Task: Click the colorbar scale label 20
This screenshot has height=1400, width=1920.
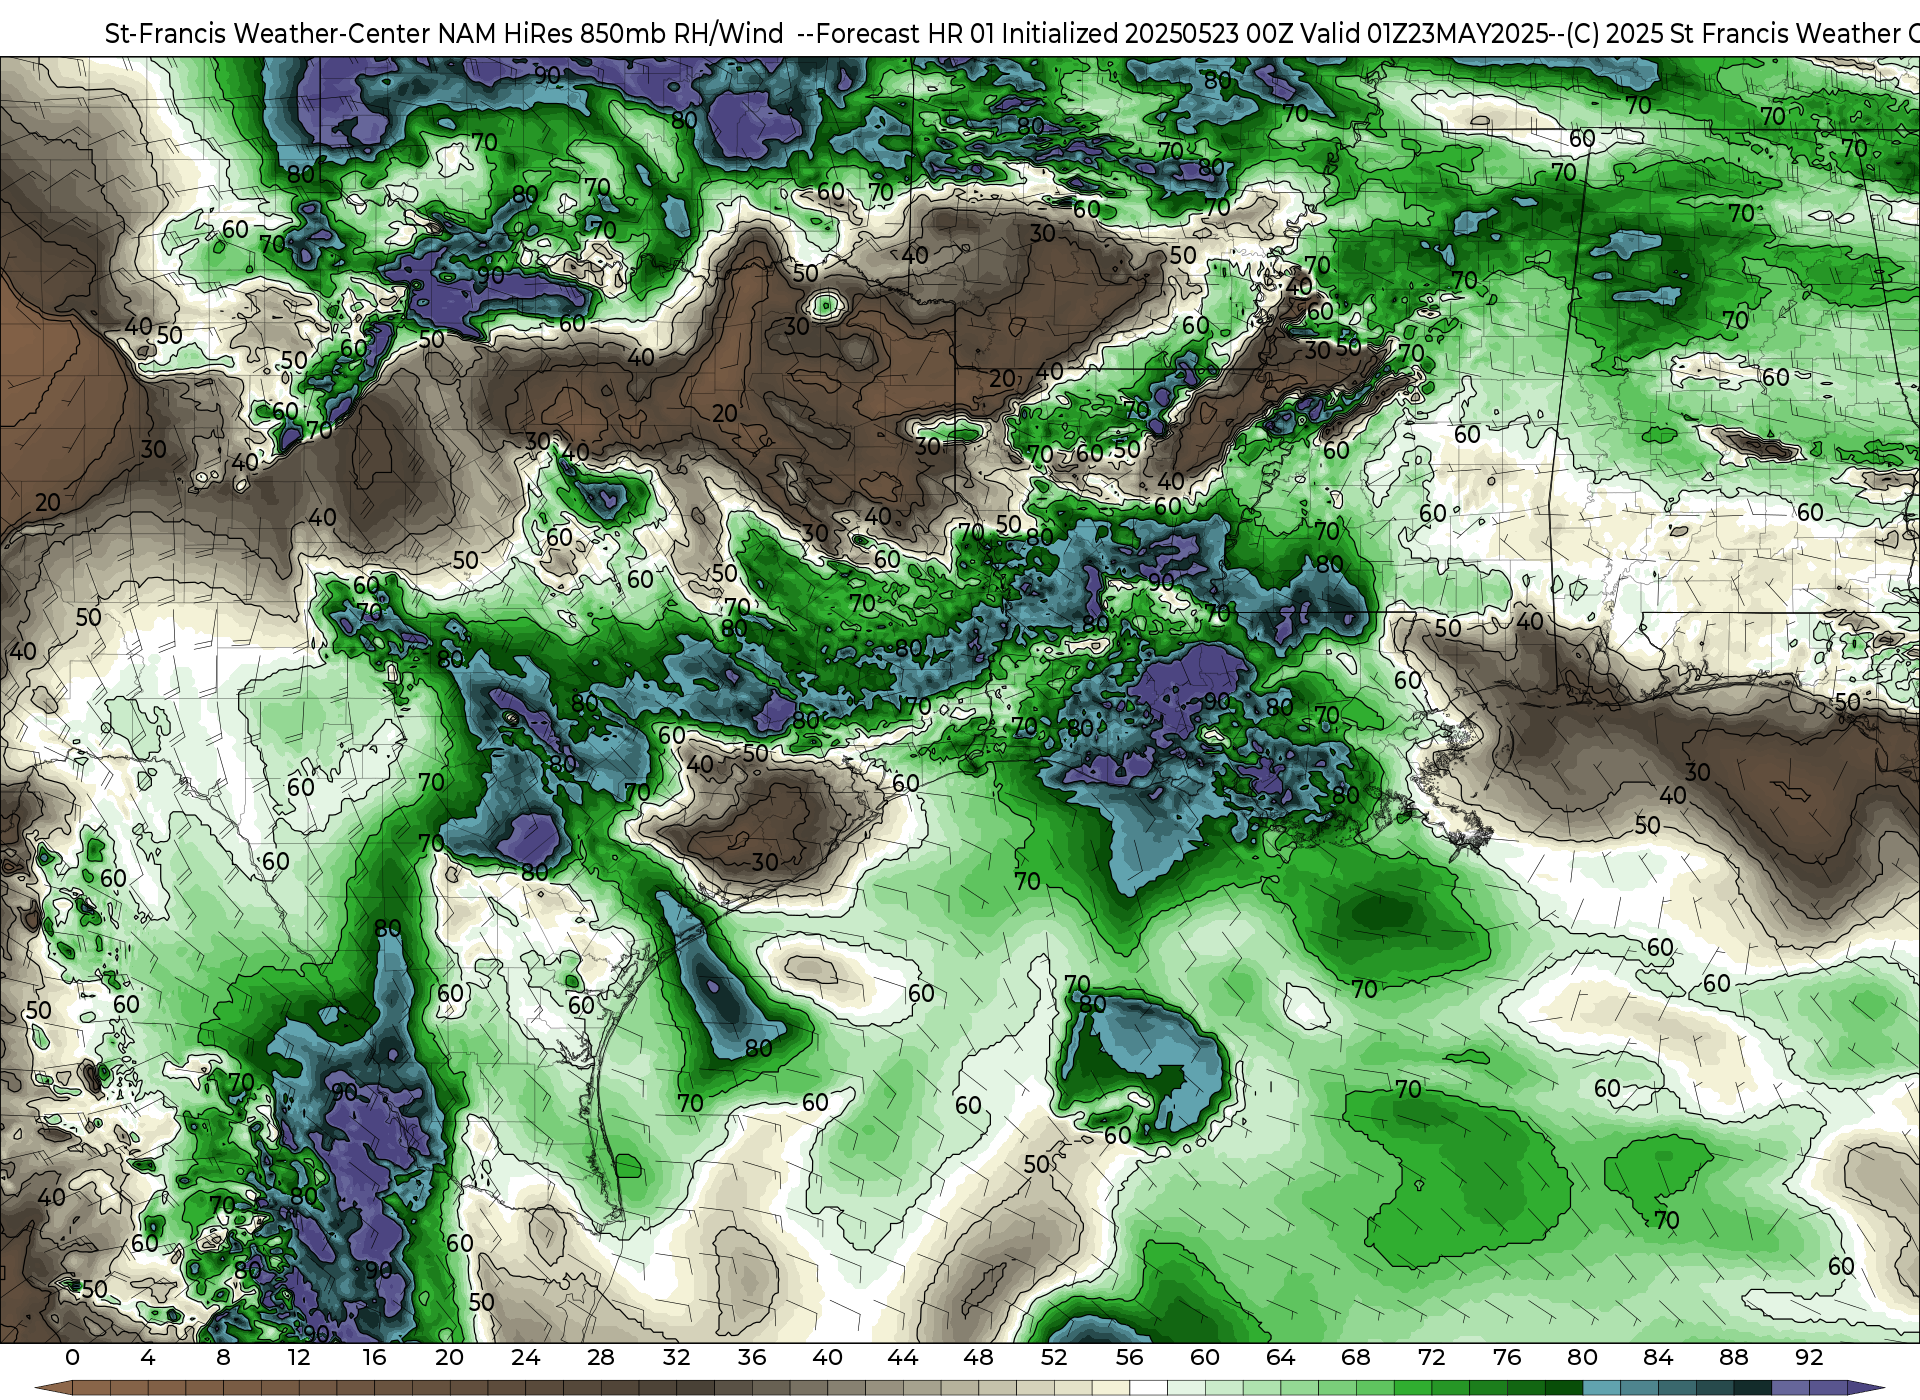Action: click(x=450, y=1357)
